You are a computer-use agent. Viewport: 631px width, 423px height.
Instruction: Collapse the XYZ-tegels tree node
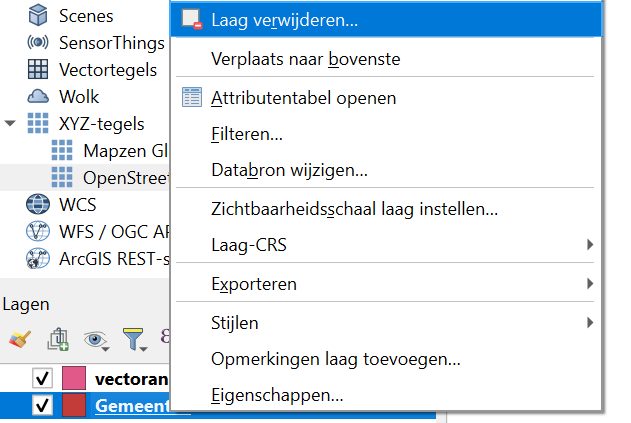(x=11, y=124)
